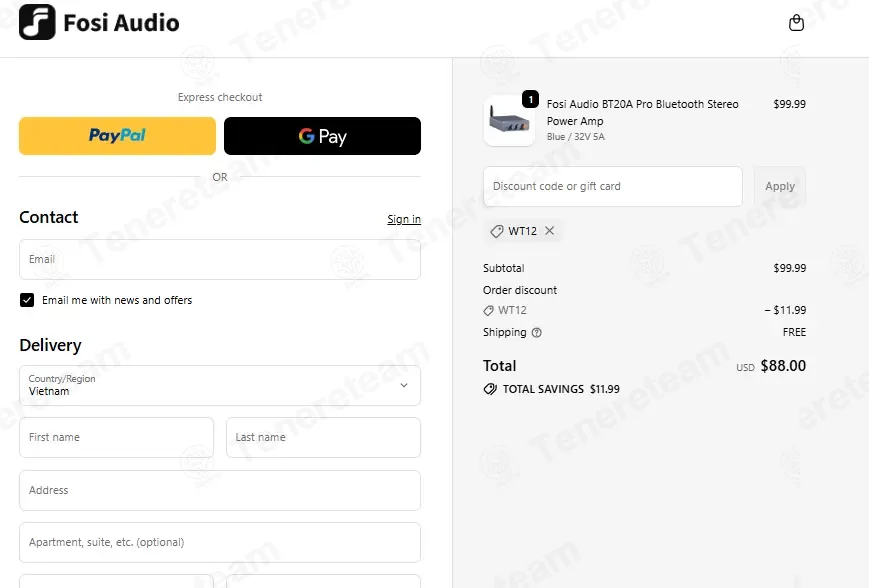869x588 pixels.
Task: Click the $88.00 total amount
Action: (x=783, y=366)
